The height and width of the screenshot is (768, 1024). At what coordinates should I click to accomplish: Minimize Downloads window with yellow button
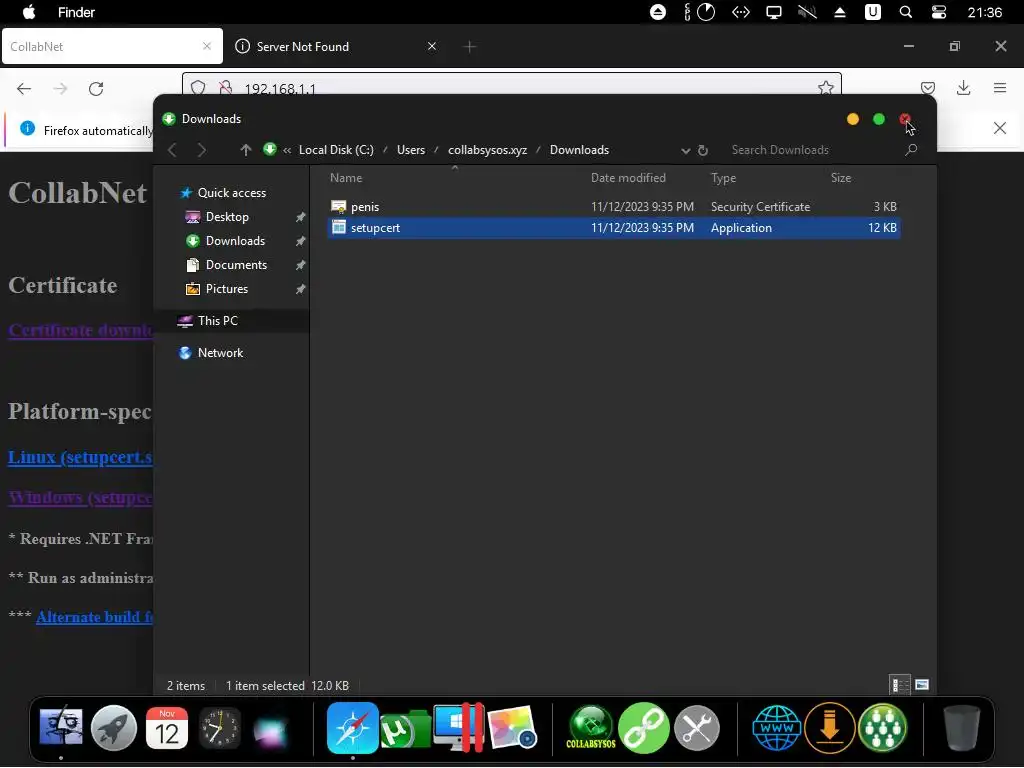pyautogui.click(x=853, y=119)
